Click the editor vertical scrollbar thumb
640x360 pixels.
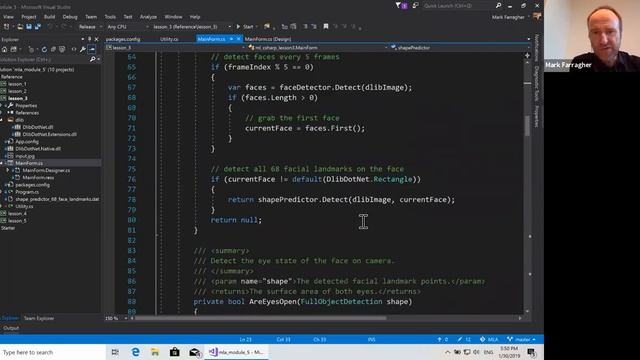pos(527,127)
